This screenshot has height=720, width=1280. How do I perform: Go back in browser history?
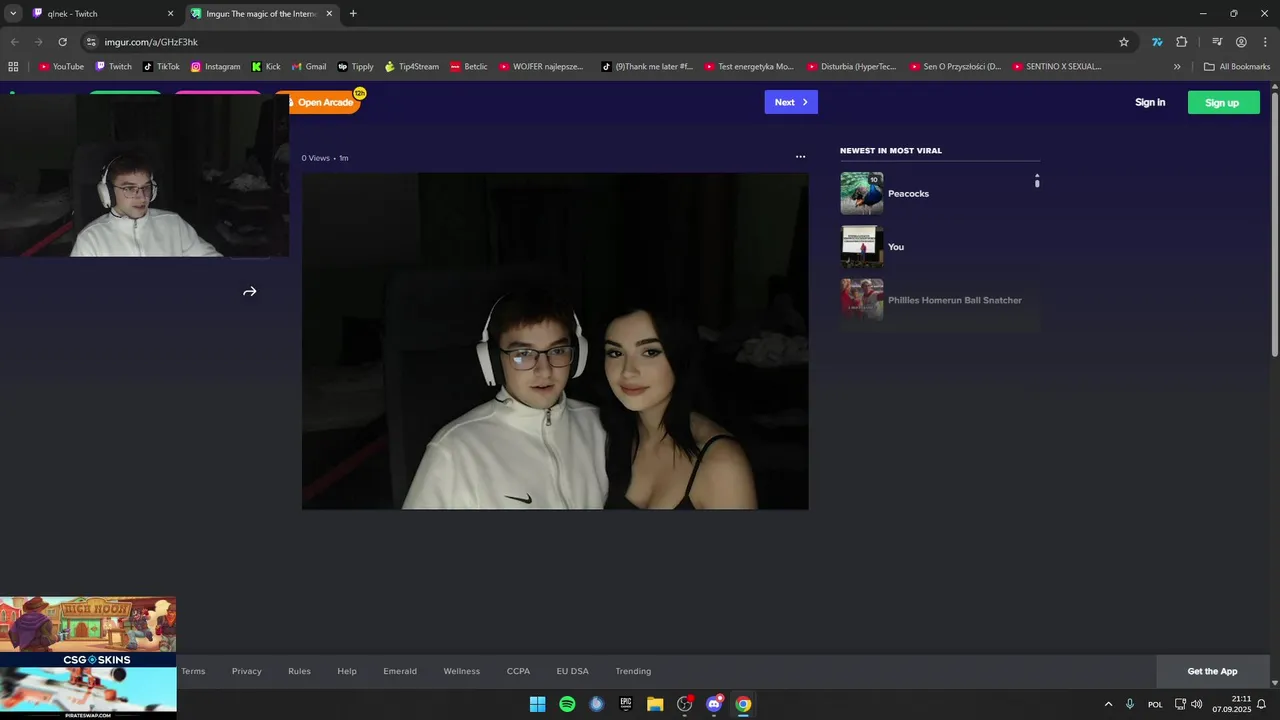[x=14, y=42]
